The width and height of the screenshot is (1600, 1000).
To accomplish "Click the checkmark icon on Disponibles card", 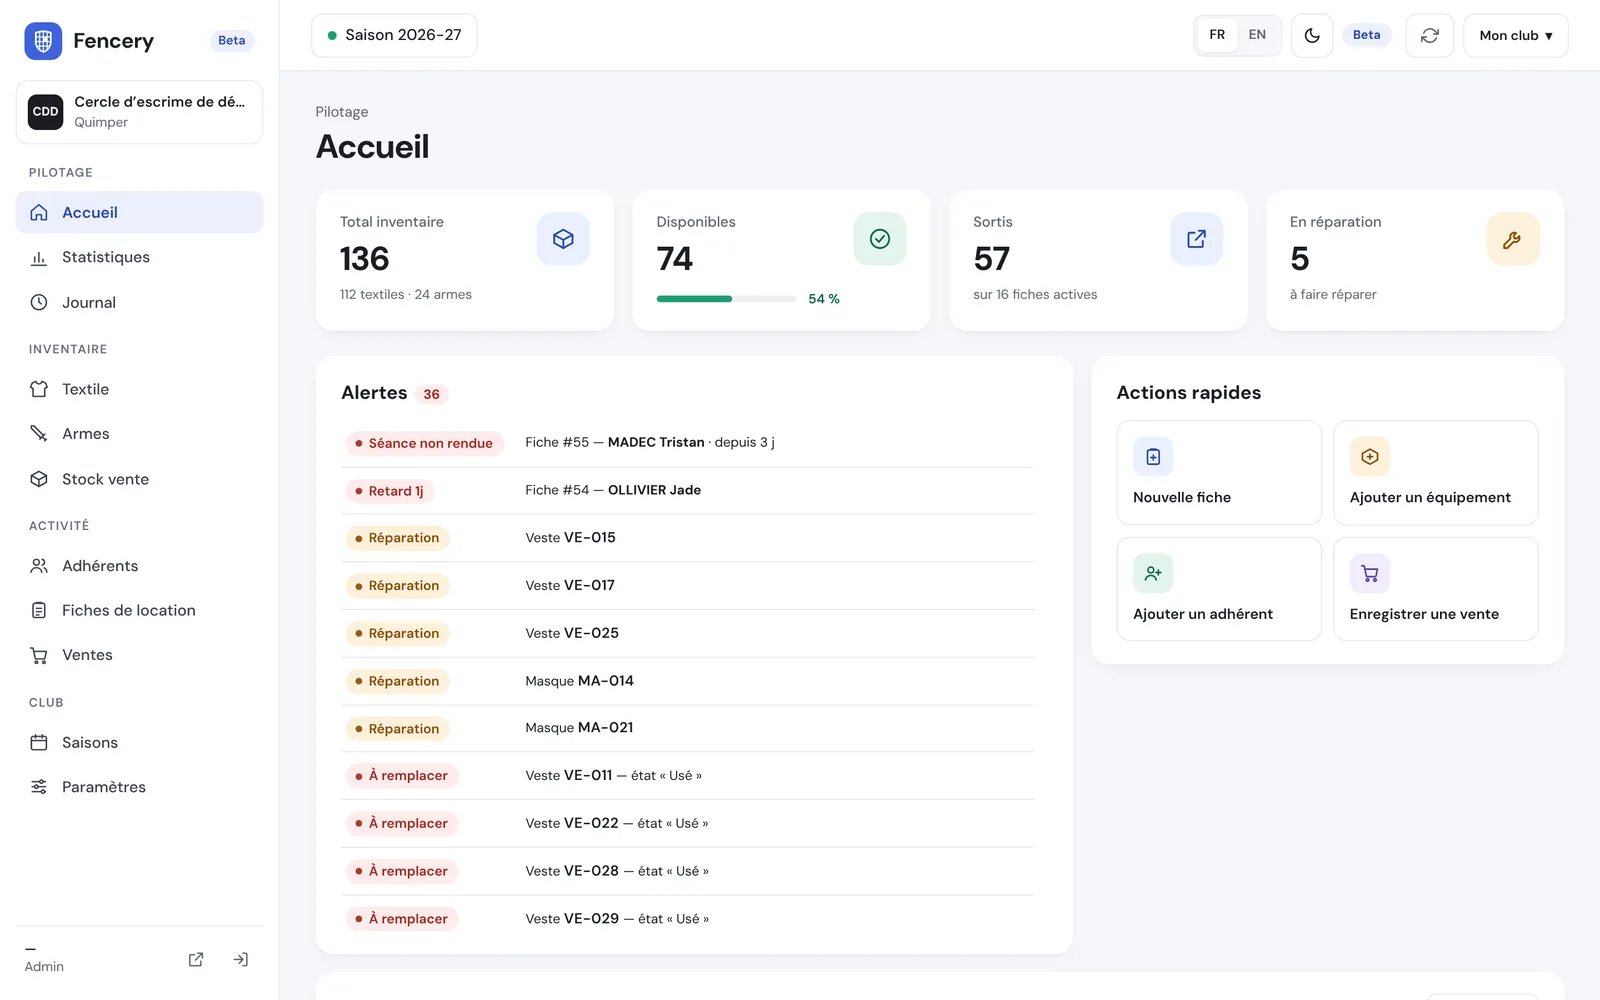I will (x=880, y=239).
